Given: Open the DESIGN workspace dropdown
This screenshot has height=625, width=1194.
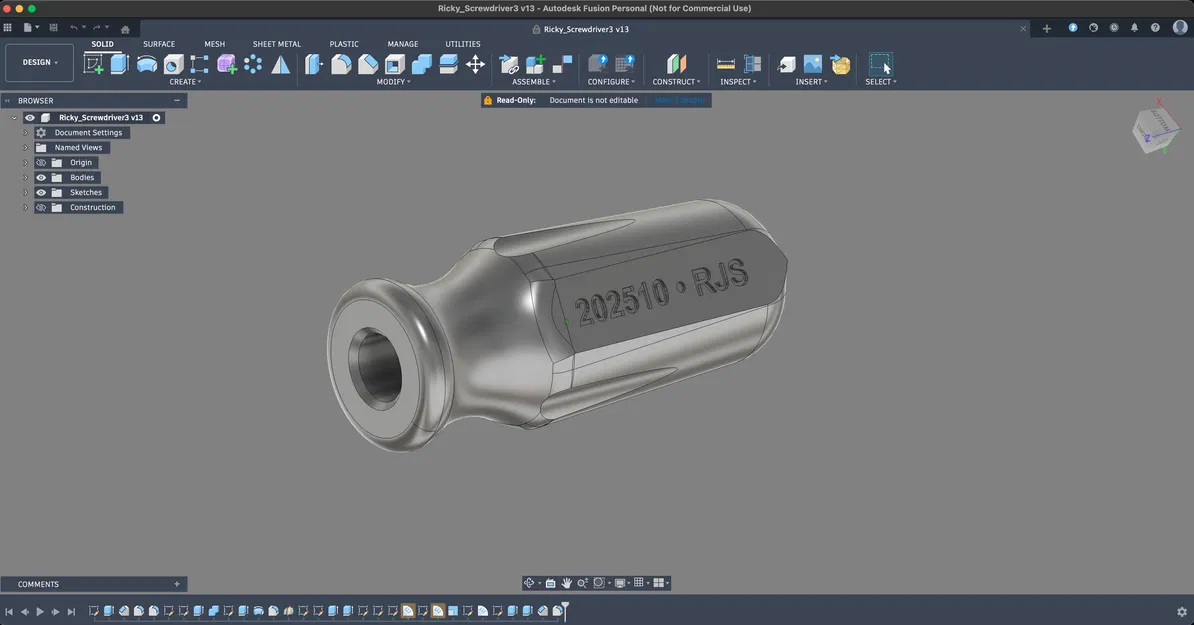Looking at the screenshot, I should click(40, 62).
